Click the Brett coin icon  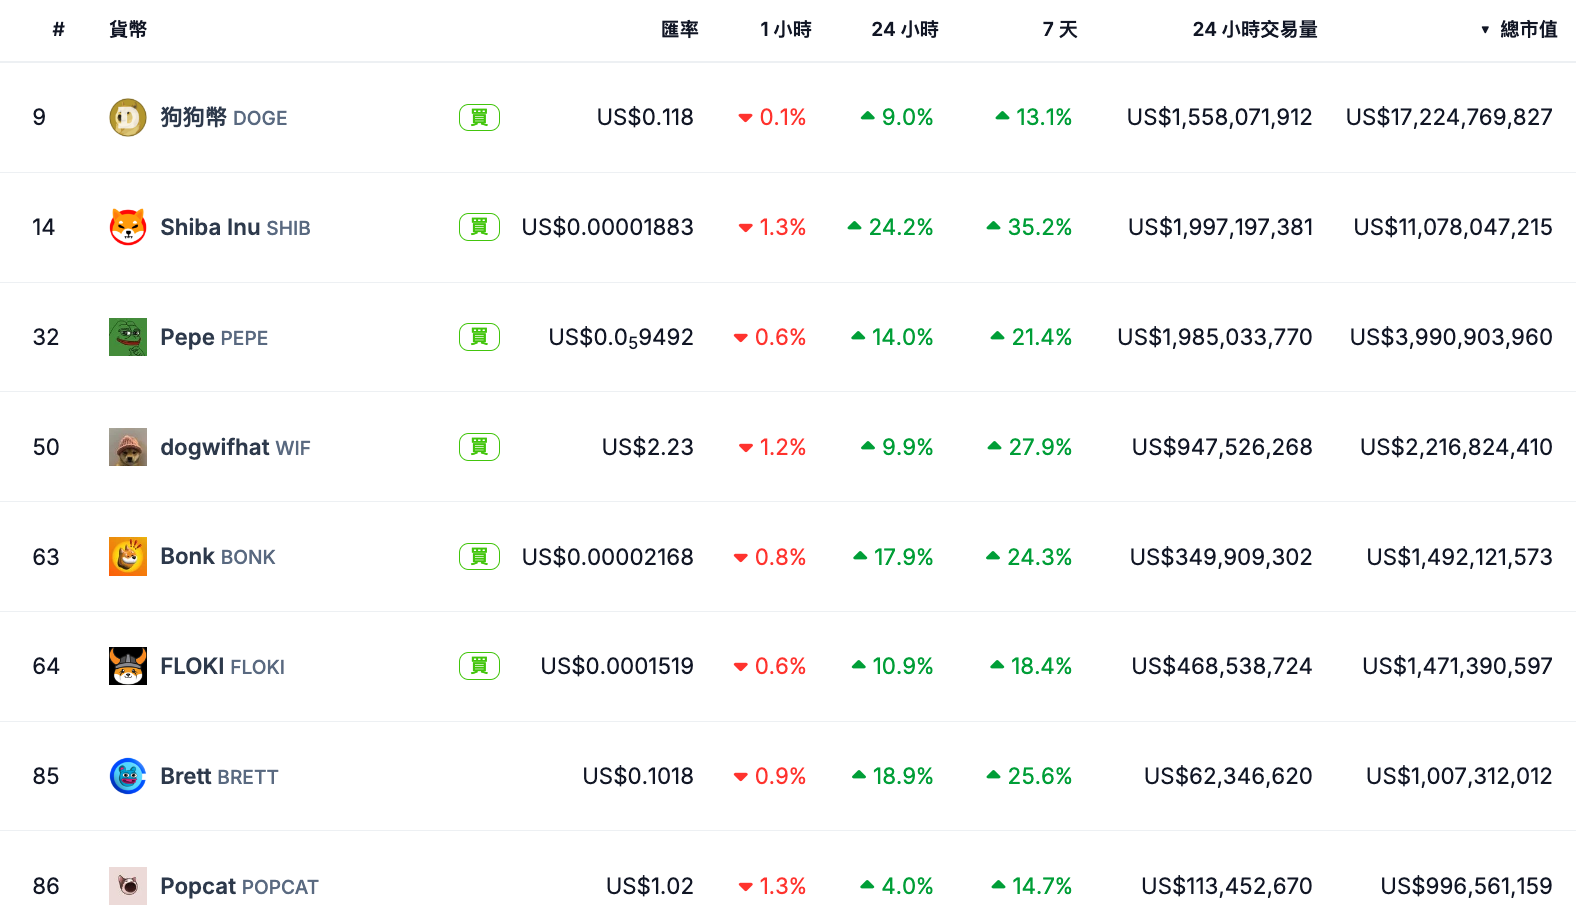(127, 776)
